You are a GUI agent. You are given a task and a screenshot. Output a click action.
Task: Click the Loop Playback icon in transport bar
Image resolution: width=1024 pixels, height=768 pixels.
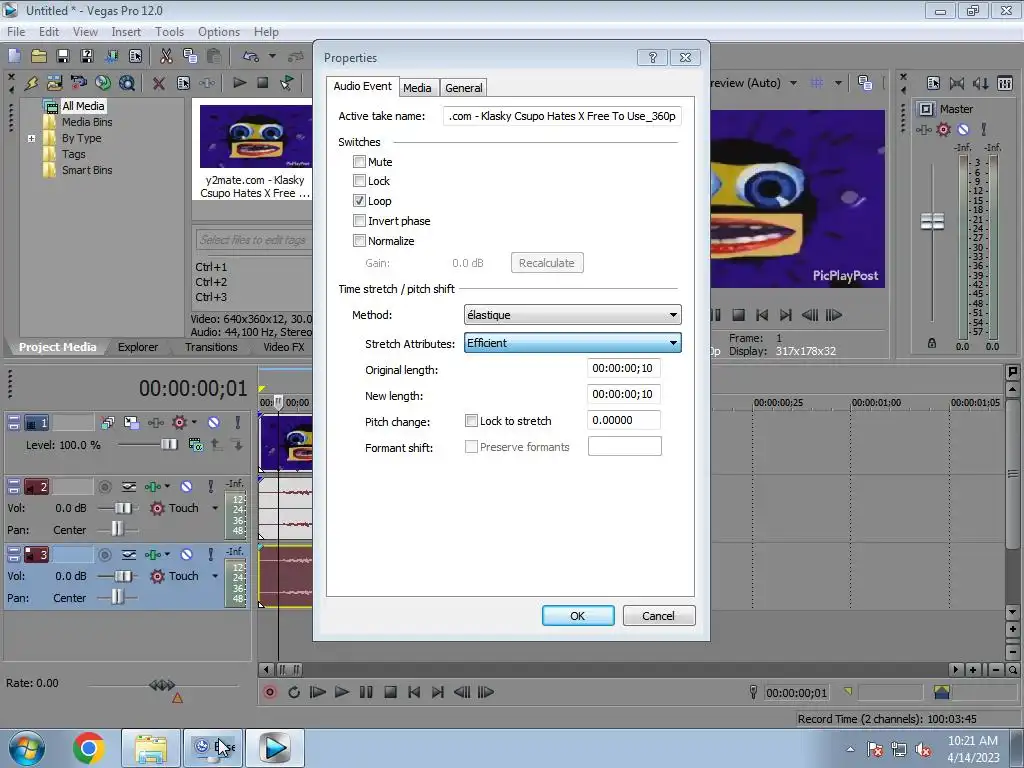[x=294, y=692]
